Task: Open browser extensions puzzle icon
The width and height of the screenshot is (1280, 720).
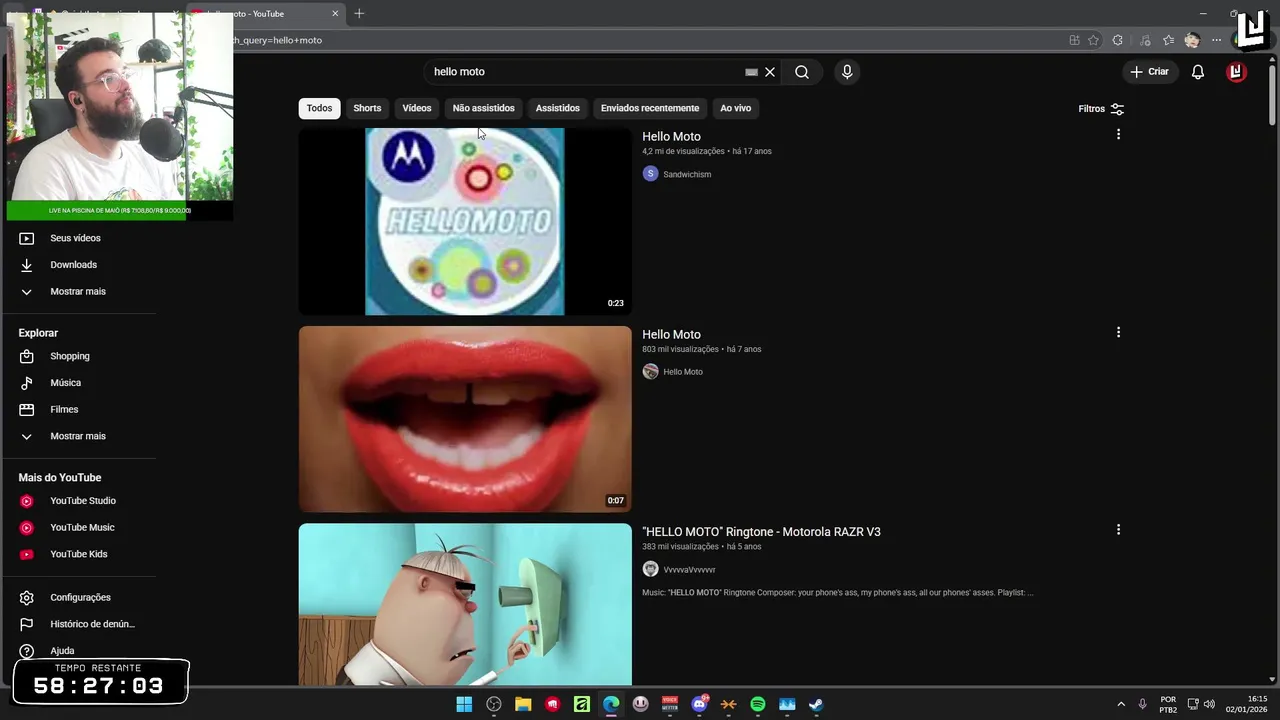Action: click(1118, 41)
